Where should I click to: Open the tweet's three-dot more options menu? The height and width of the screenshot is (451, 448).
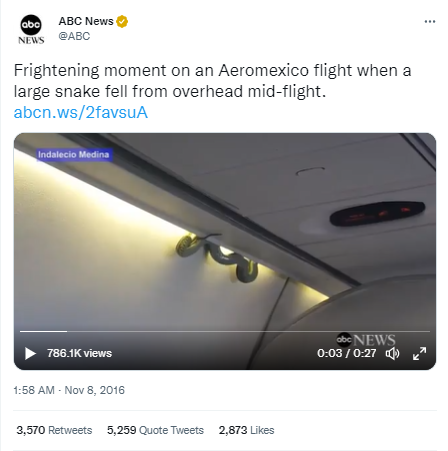pos(430,22)
